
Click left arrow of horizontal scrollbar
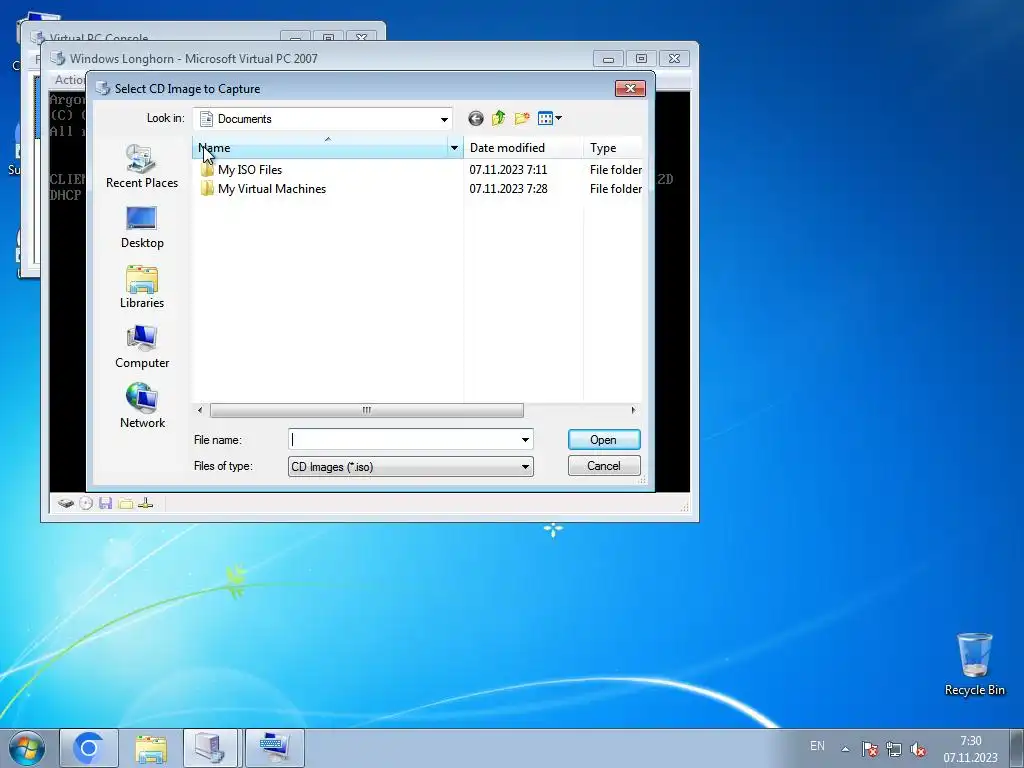pos(200,410)
